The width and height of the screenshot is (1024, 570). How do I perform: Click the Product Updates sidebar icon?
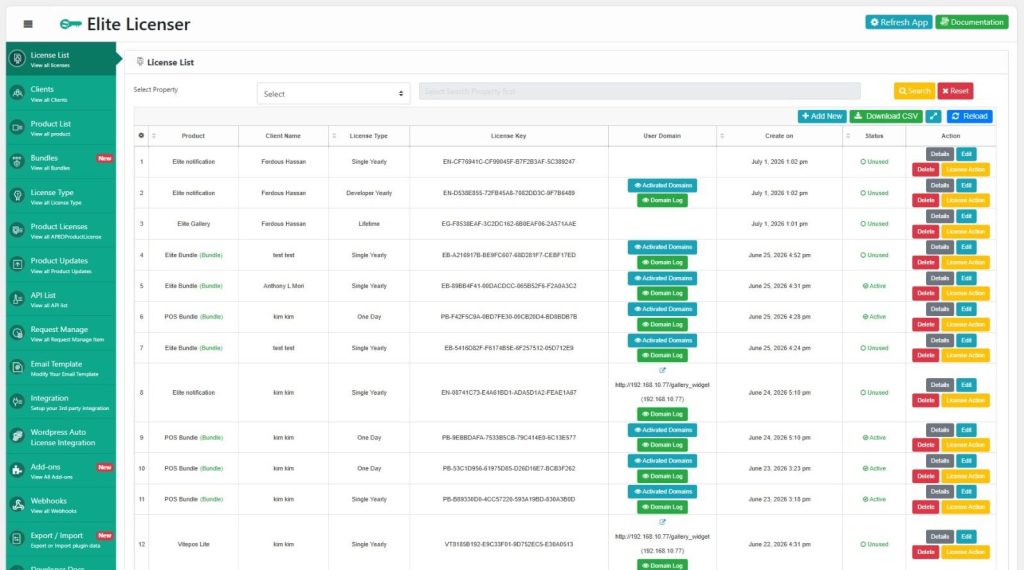[x=17, y=265]
